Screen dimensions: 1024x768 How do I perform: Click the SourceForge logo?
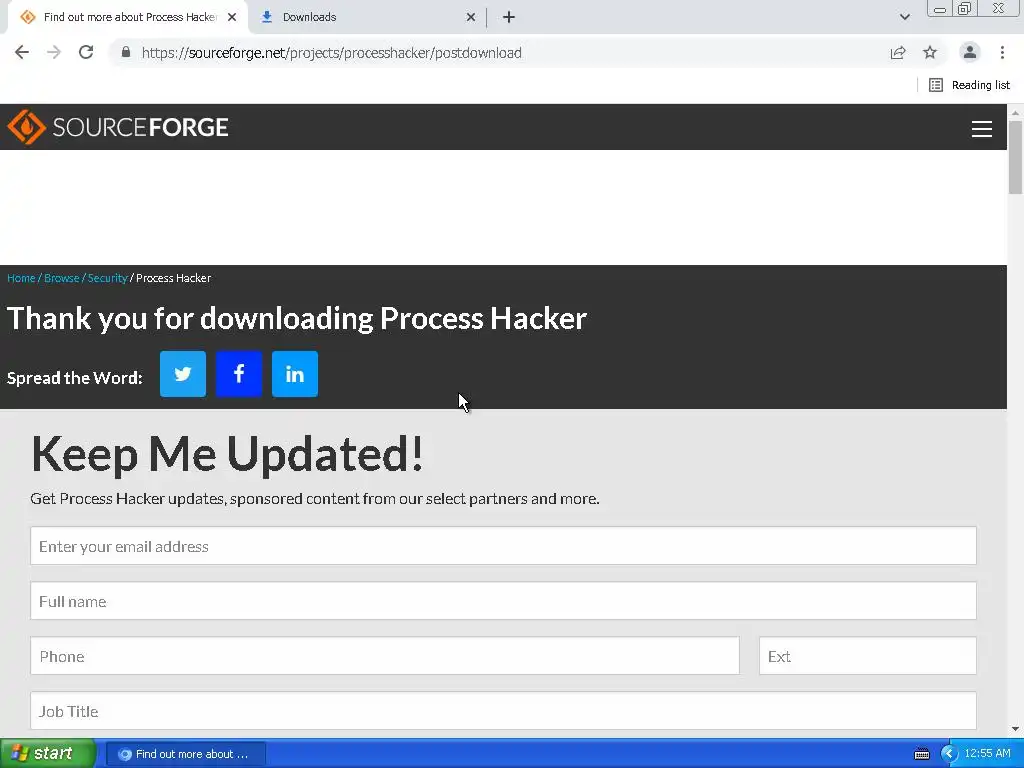tap(118, 127)
